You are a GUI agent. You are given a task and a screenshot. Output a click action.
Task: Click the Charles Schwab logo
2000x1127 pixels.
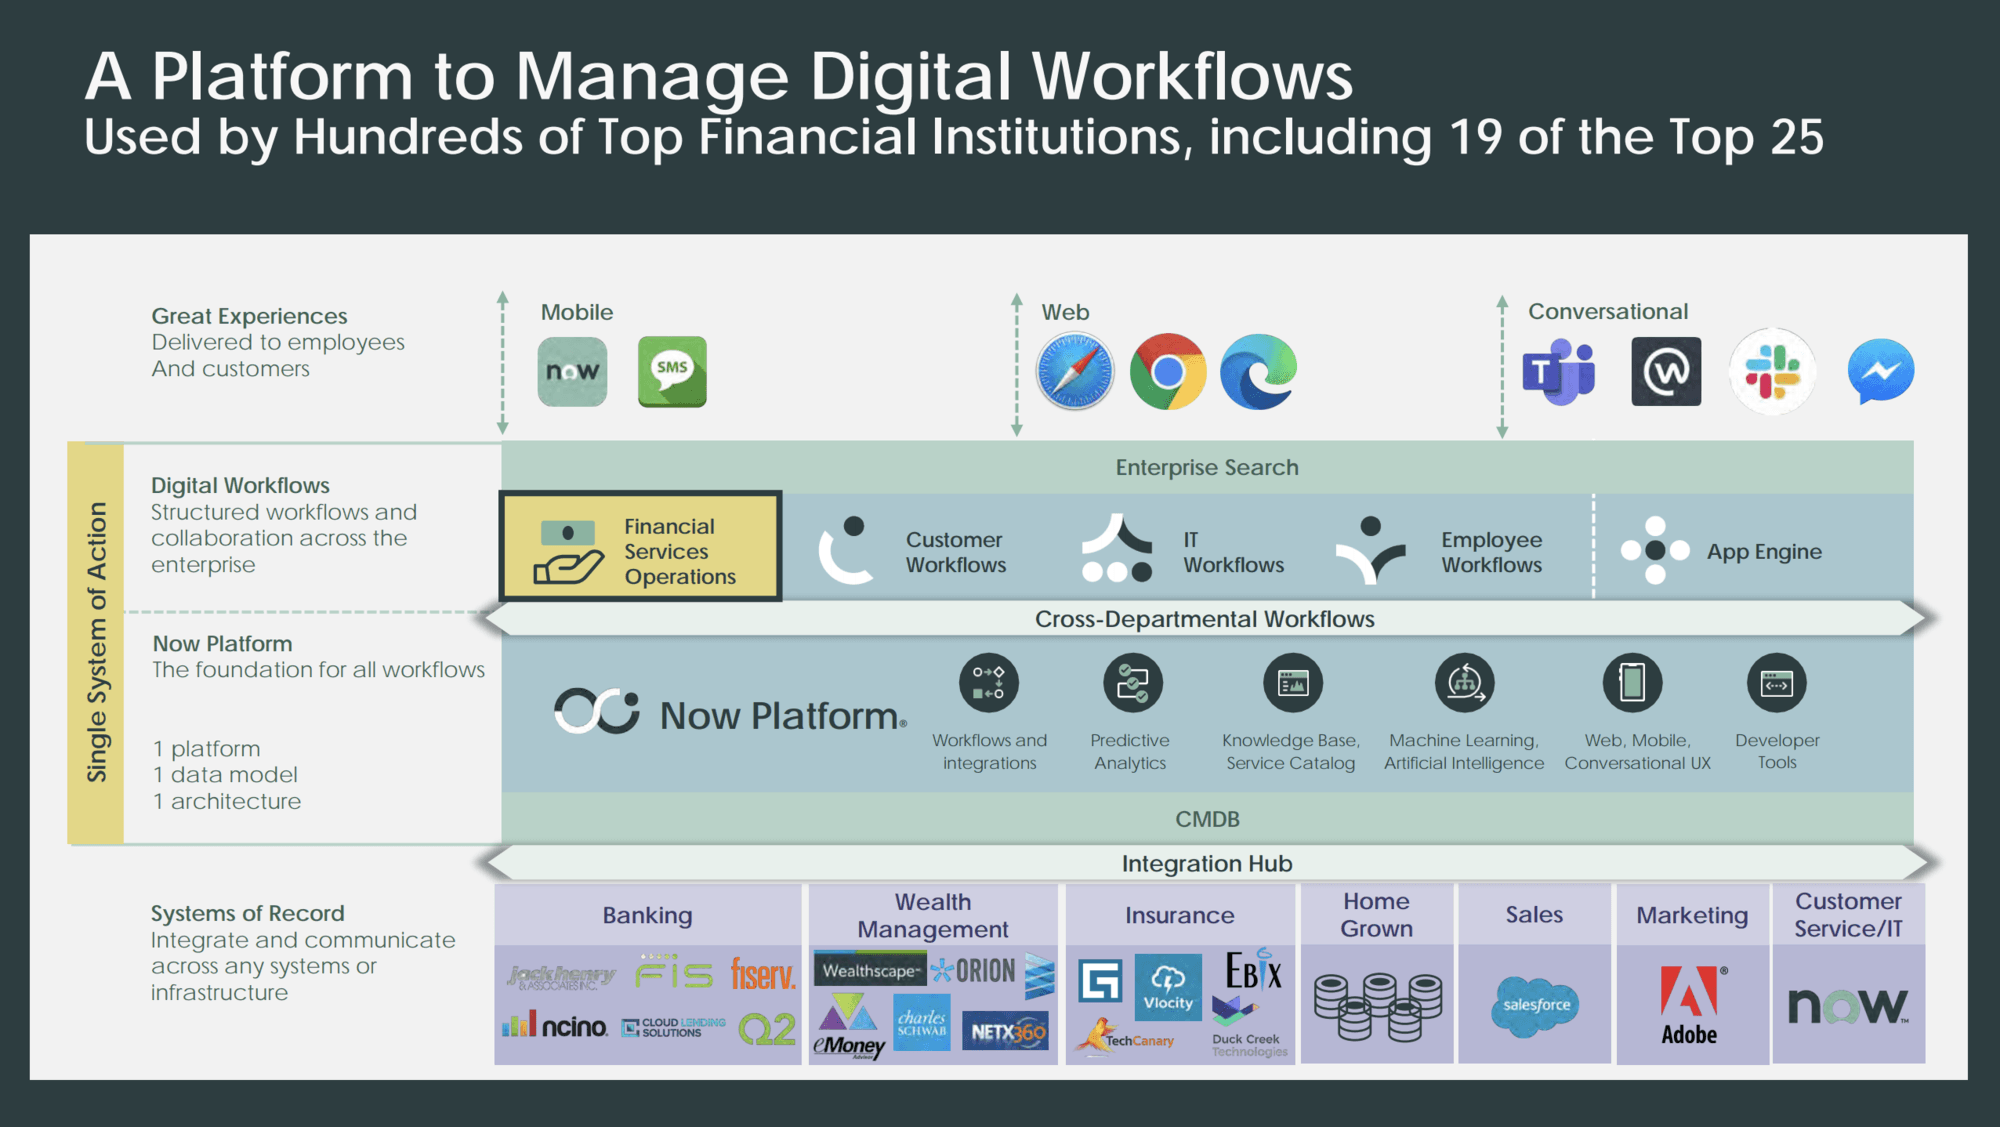(x=922, y=1023)
